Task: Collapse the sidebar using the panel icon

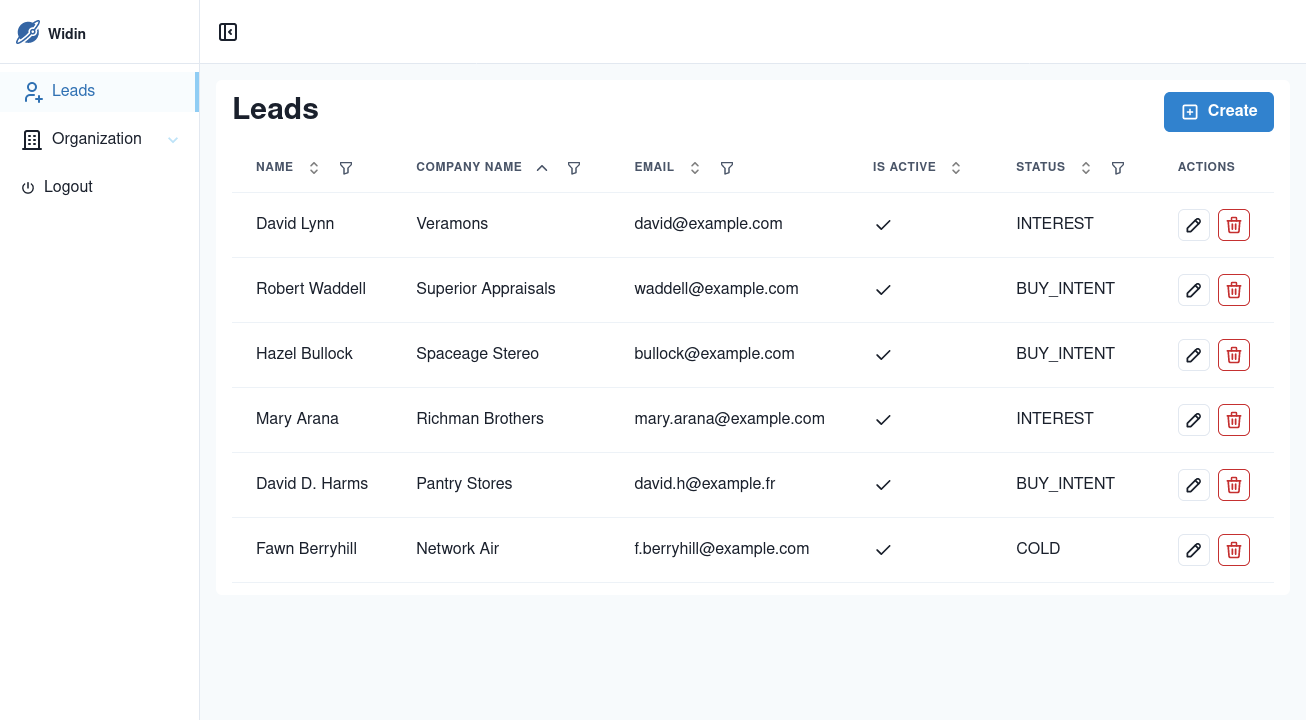Action: pyautogui.click(x=228, y=31)
